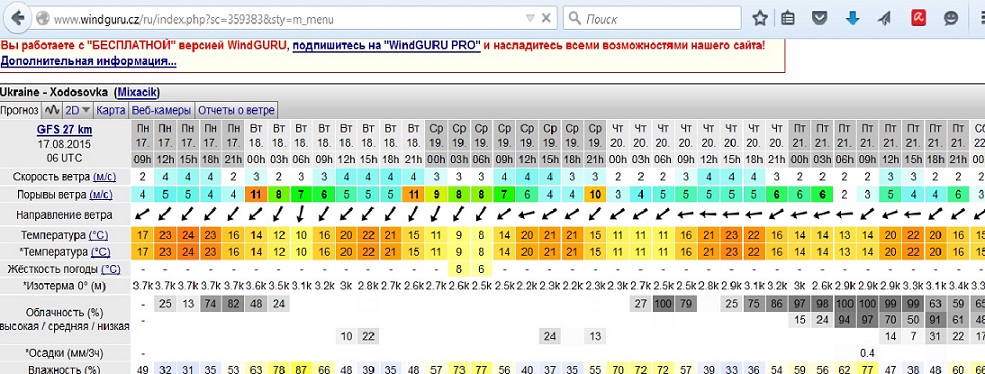Image resolution: width=985 pixels, height=374 pixels.
Task: Open downloads via blue arrow icon
Action: tap(852, 18)
